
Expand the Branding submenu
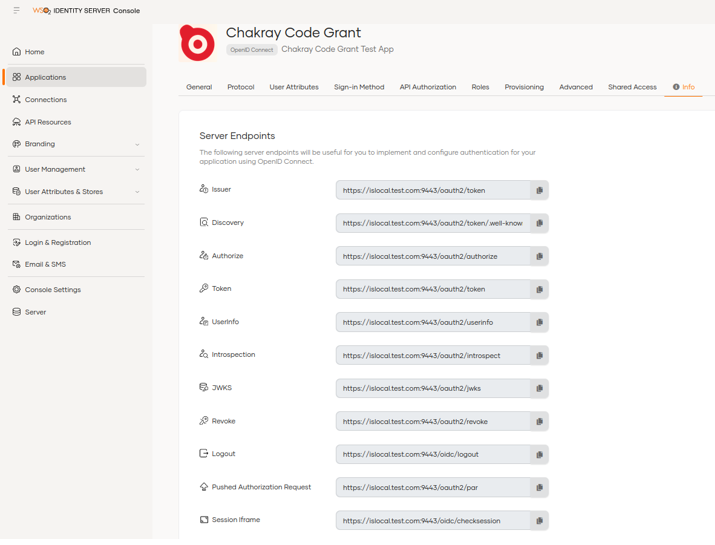click(137, 144)
